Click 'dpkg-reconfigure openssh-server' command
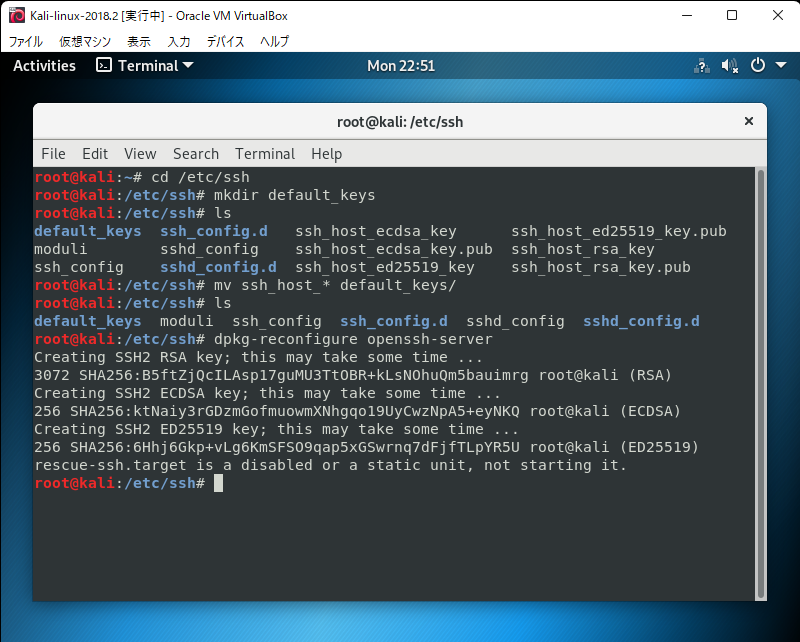The height and width of the screenshot is (642, 800). pyautogui.click(x=354, y=339)
